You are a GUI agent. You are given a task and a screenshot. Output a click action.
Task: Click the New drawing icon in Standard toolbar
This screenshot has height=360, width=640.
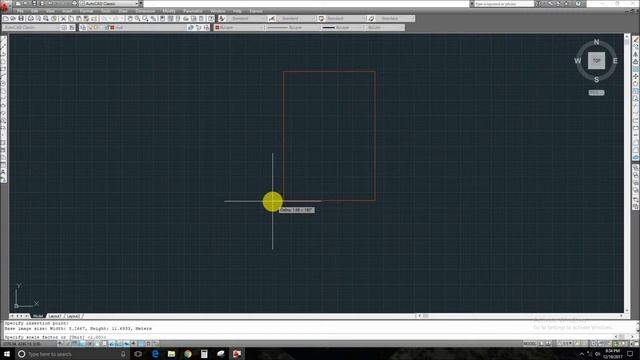pos(6,19)
